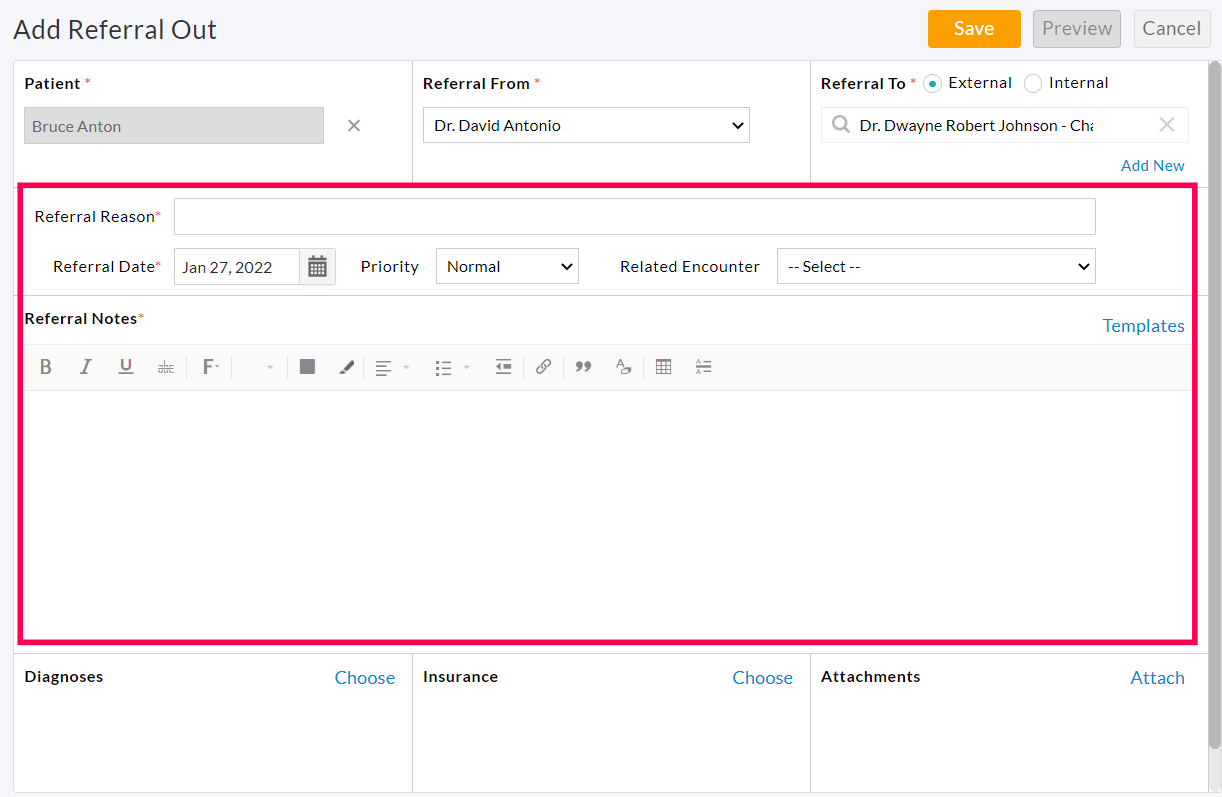Switch referral type to Internal
The height and width of the screenshot is (797, 1222).
click(x=1032, y=83)
